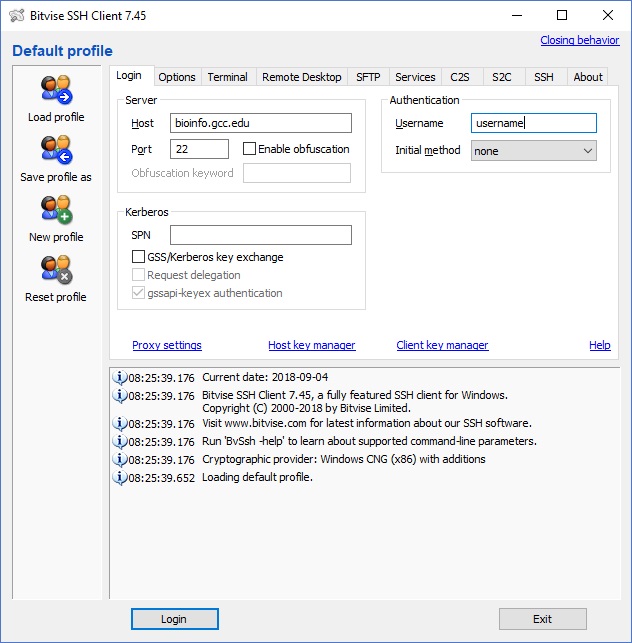
Task: Click info icon beside Run 'BvSsh -help' entry
Action: click(119, 441)
